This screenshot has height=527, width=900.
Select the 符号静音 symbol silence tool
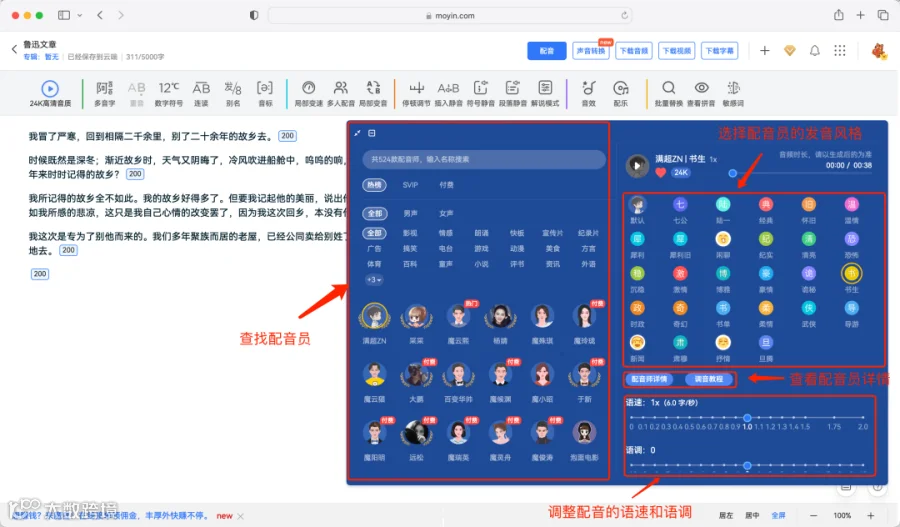click(480, 93)
